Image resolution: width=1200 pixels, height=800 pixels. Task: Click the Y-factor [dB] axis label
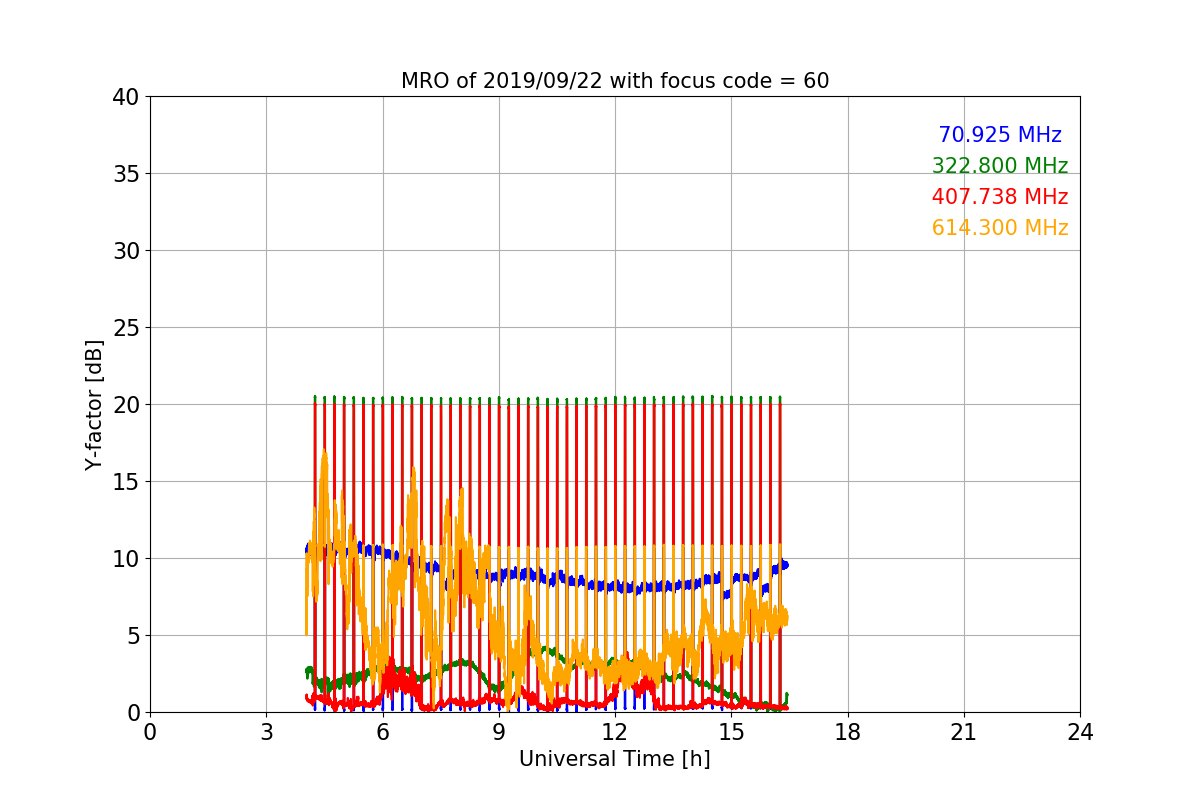pos(94,405)
